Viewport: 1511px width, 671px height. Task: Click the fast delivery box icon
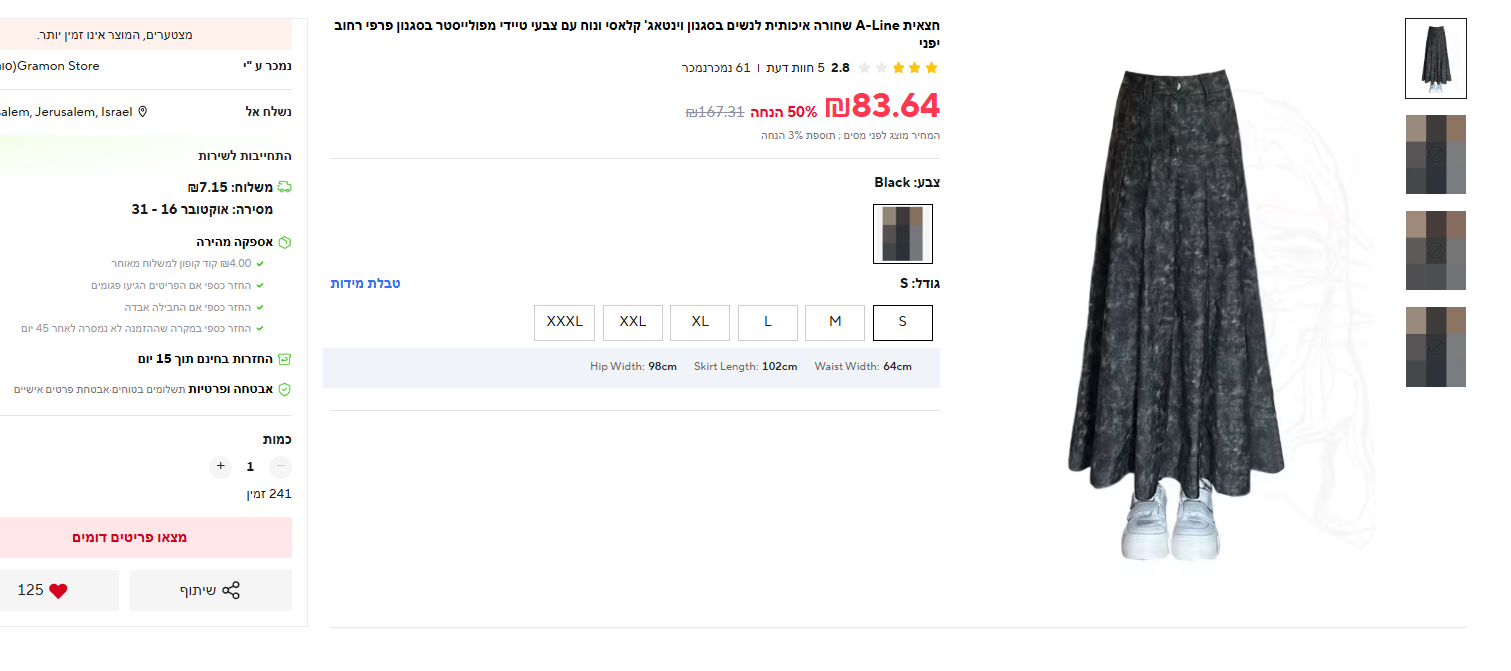pos(284,242)
